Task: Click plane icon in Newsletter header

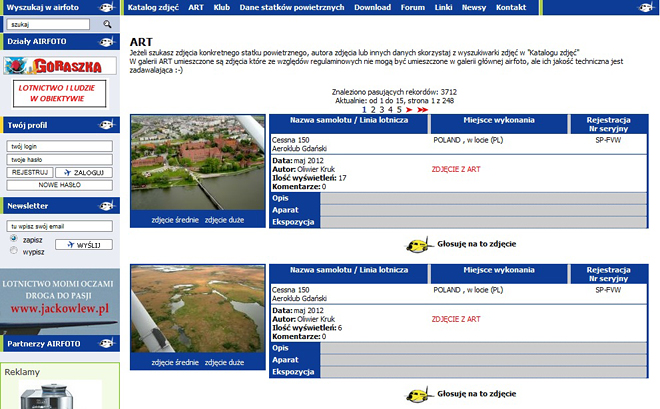Action: (x=107, y=206)
